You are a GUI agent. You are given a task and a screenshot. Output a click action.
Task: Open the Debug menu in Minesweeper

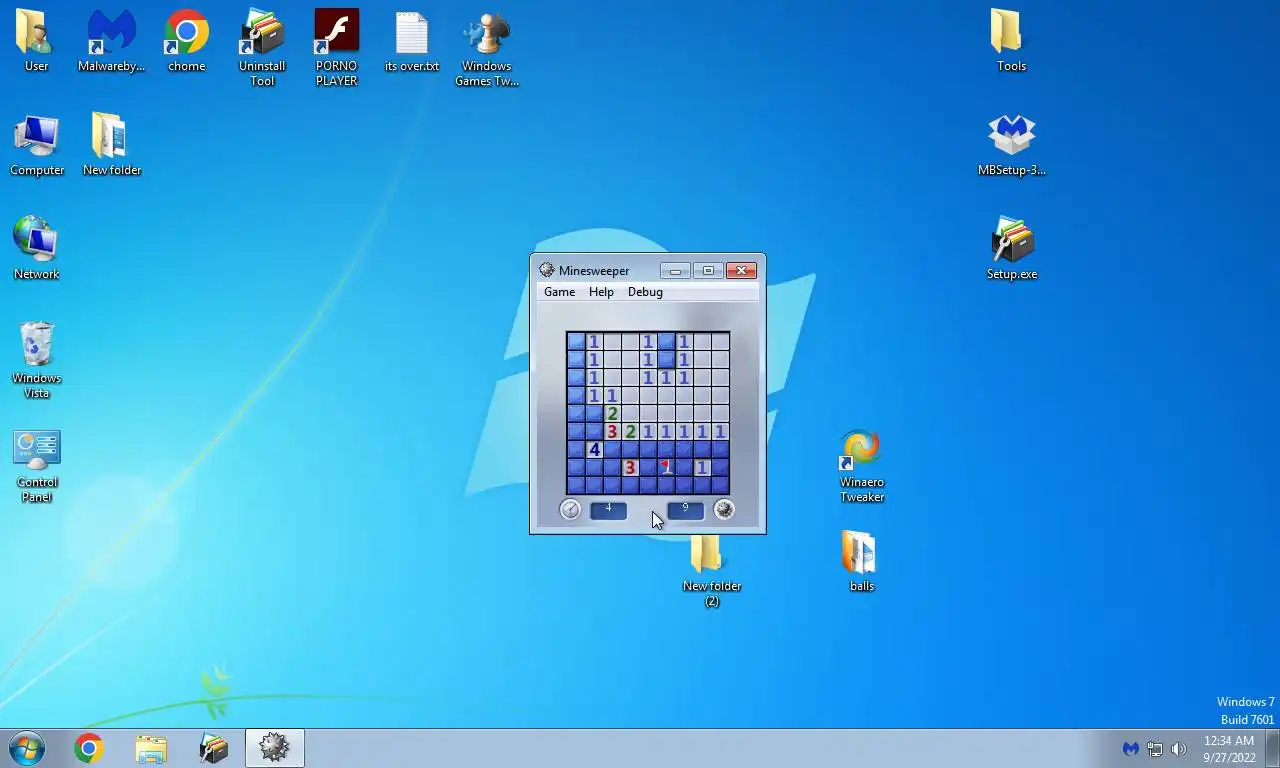click(645, 292)
